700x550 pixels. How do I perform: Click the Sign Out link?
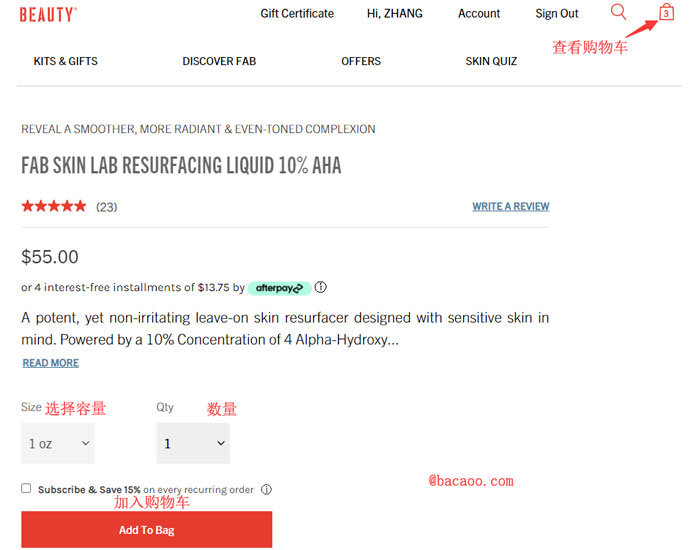click(x=557, y=13)
